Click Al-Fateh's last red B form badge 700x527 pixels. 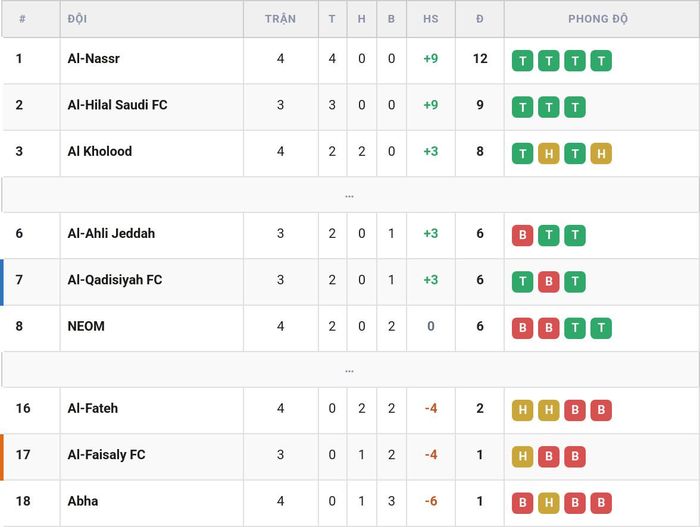coord(601,410)
